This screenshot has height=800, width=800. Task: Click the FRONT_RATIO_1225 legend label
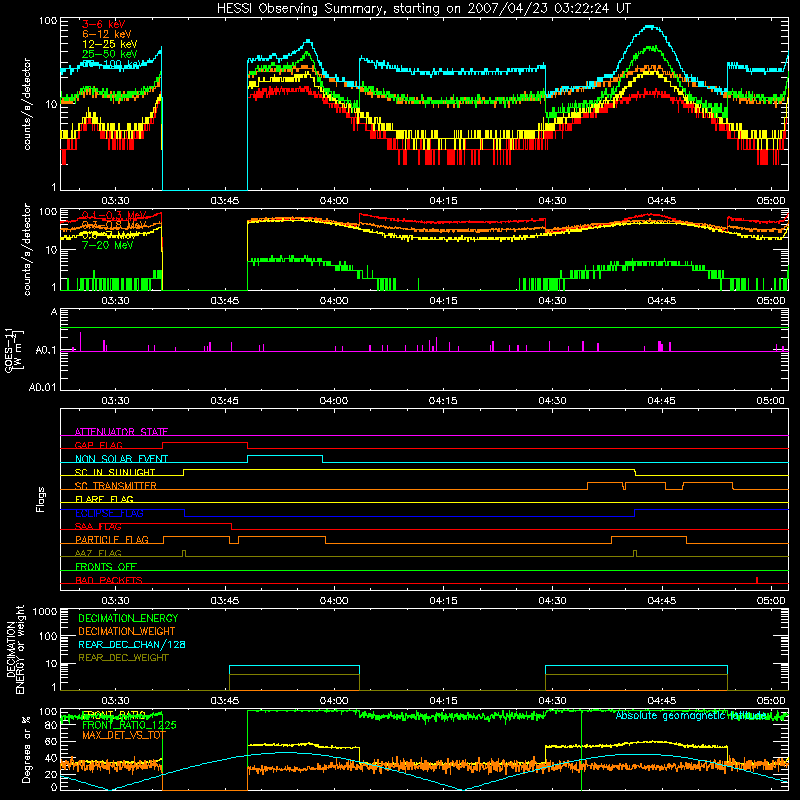click(129, 725)
